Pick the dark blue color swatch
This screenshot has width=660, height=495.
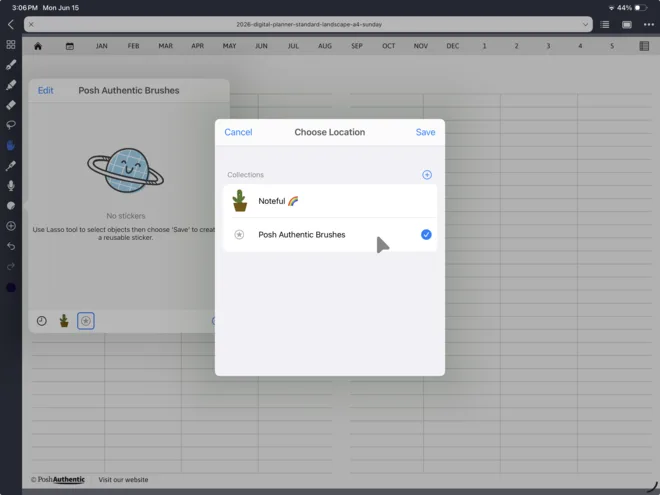pos(11,287)
